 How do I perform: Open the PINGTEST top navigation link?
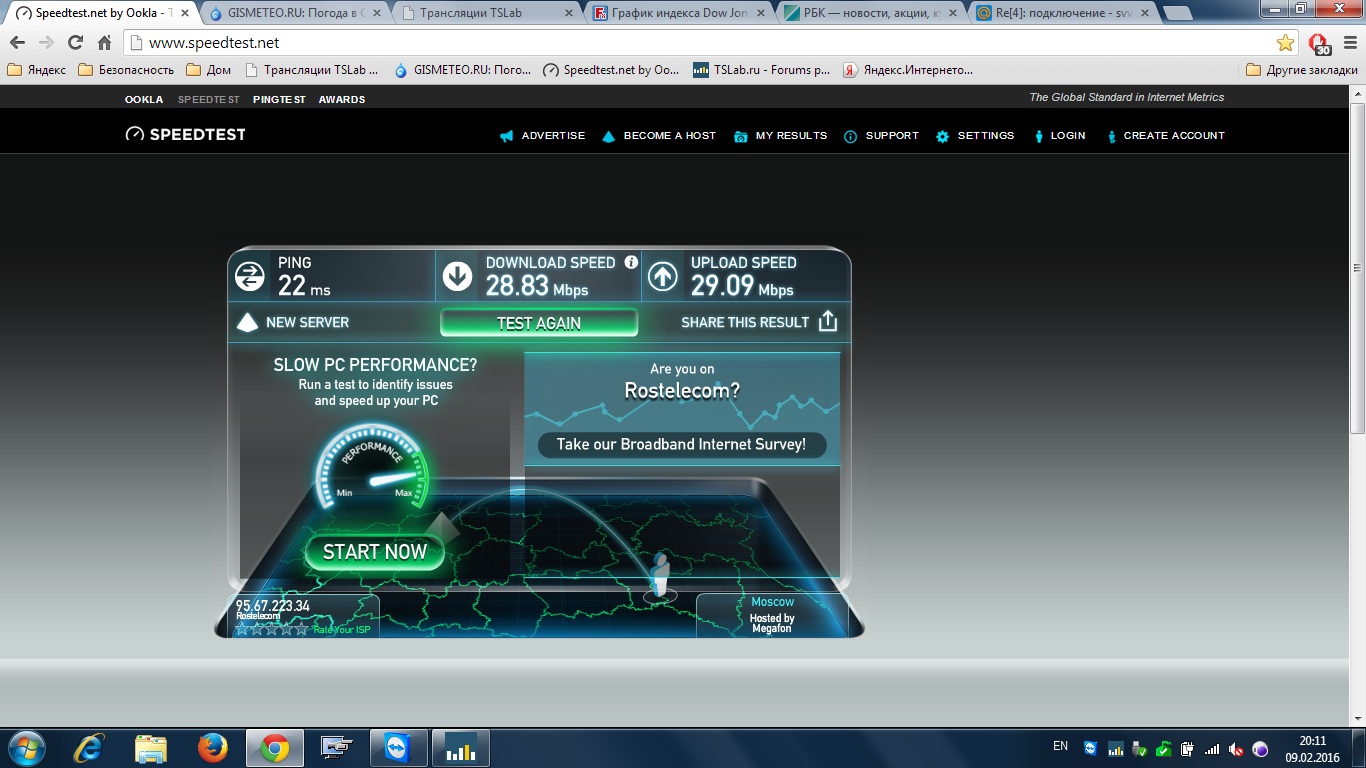click(279, 100)
